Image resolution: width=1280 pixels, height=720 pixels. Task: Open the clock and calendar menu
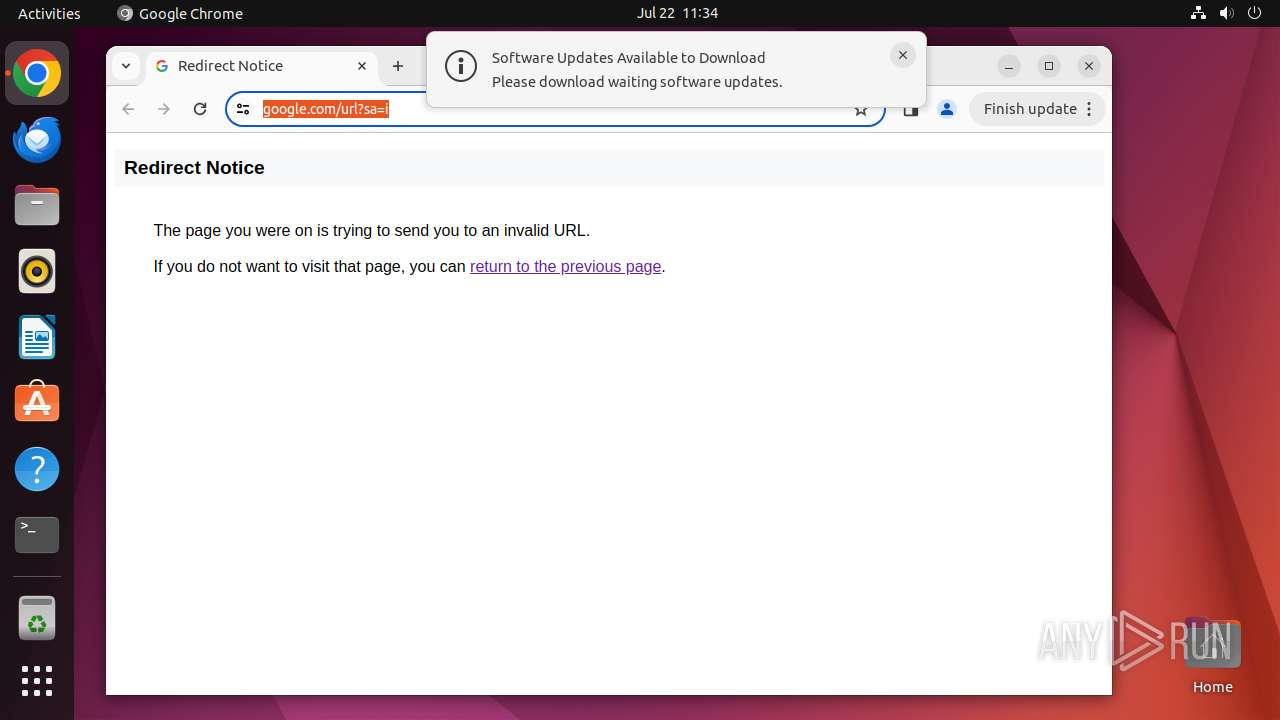pos(677,13)
